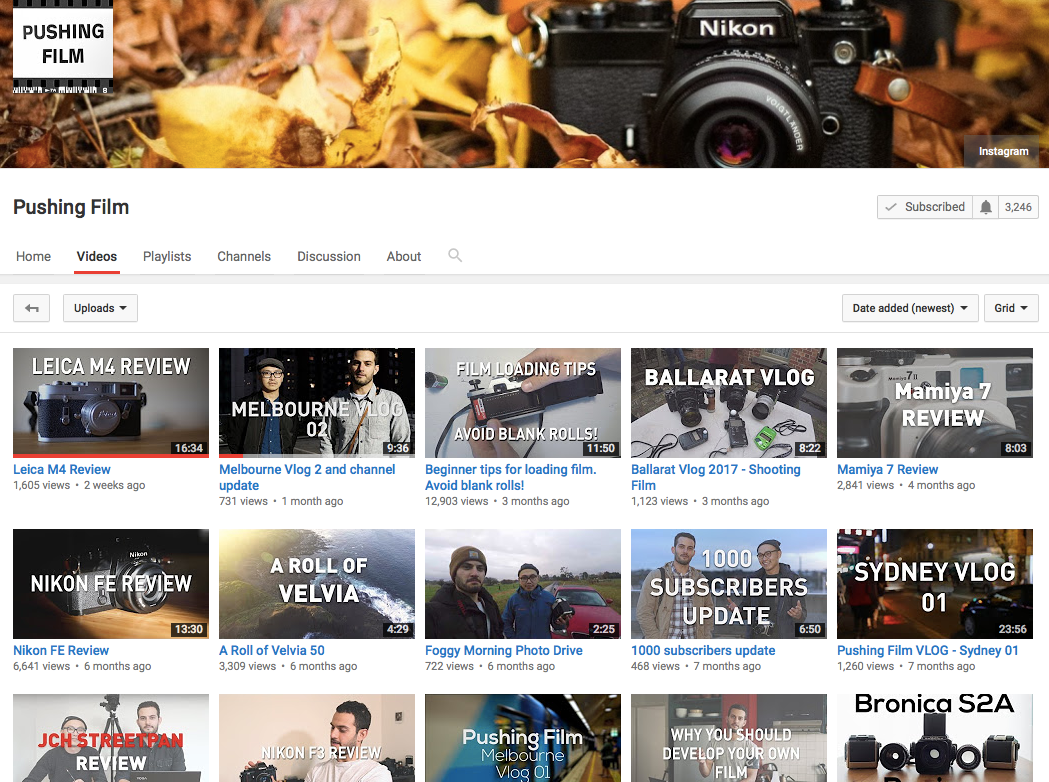1049x782 pixels.
Task: Click the 3,246 subscriber count
Action: [x=1018, y=207]
